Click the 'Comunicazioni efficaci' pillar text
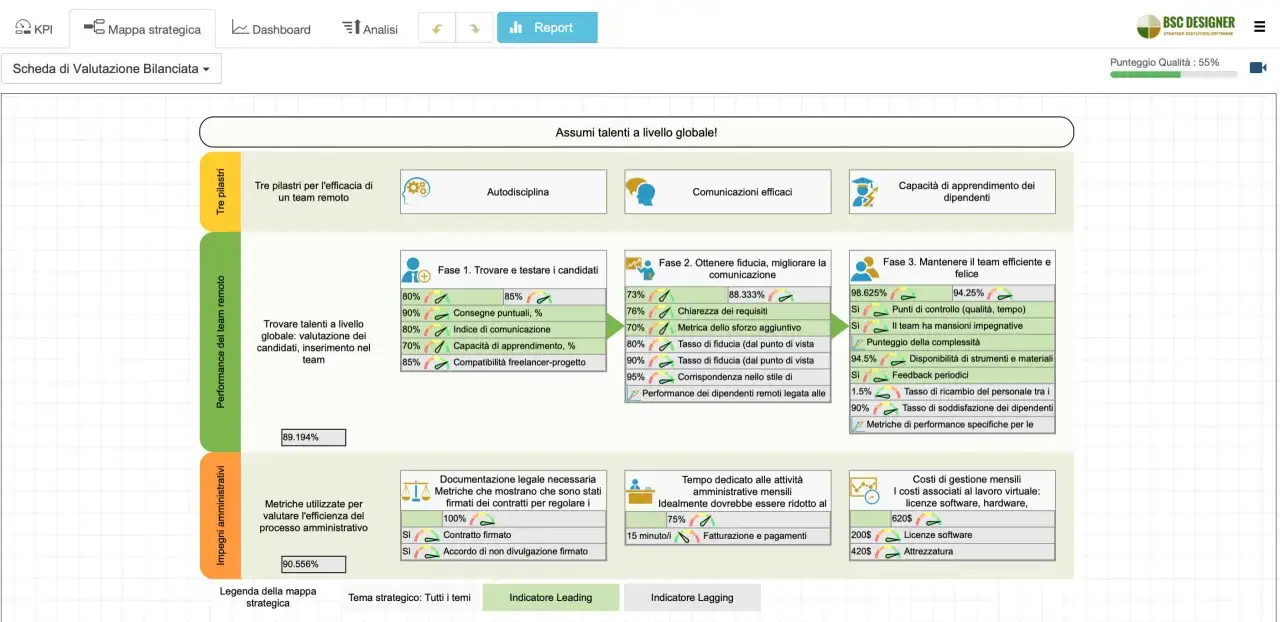The height and width of the screenshot is (622, 1280). (741, 191)
